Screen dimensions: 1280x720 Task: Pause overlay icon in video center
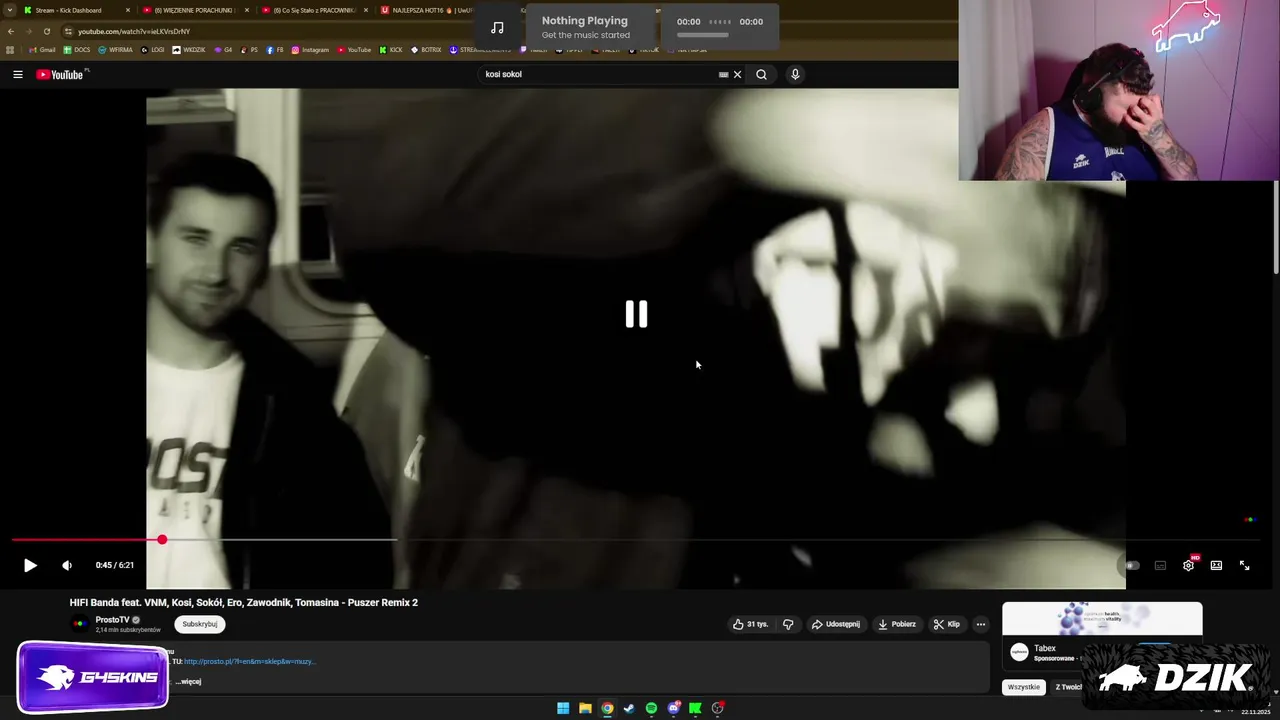[636, 314]
